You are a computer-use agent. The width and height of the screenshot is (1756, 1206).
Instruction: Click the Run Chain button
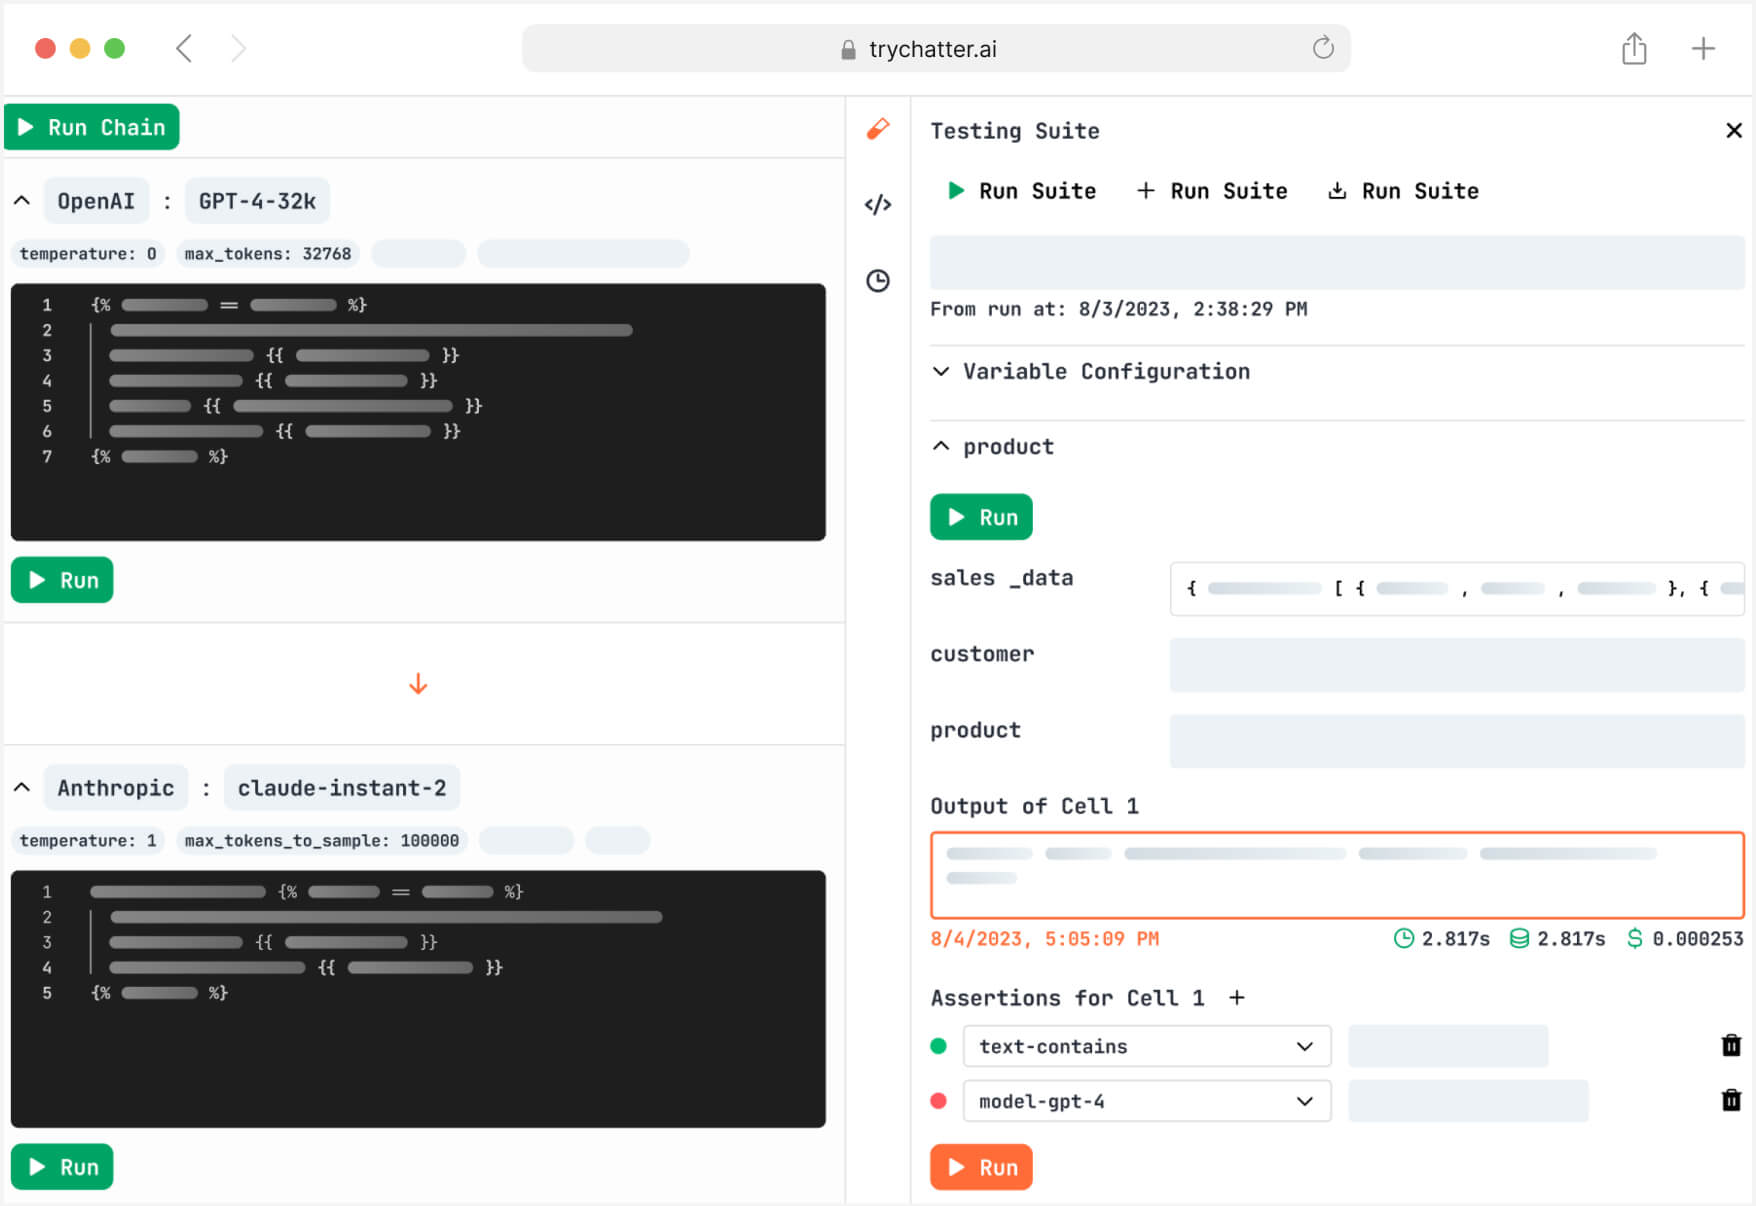pos(92,128)
